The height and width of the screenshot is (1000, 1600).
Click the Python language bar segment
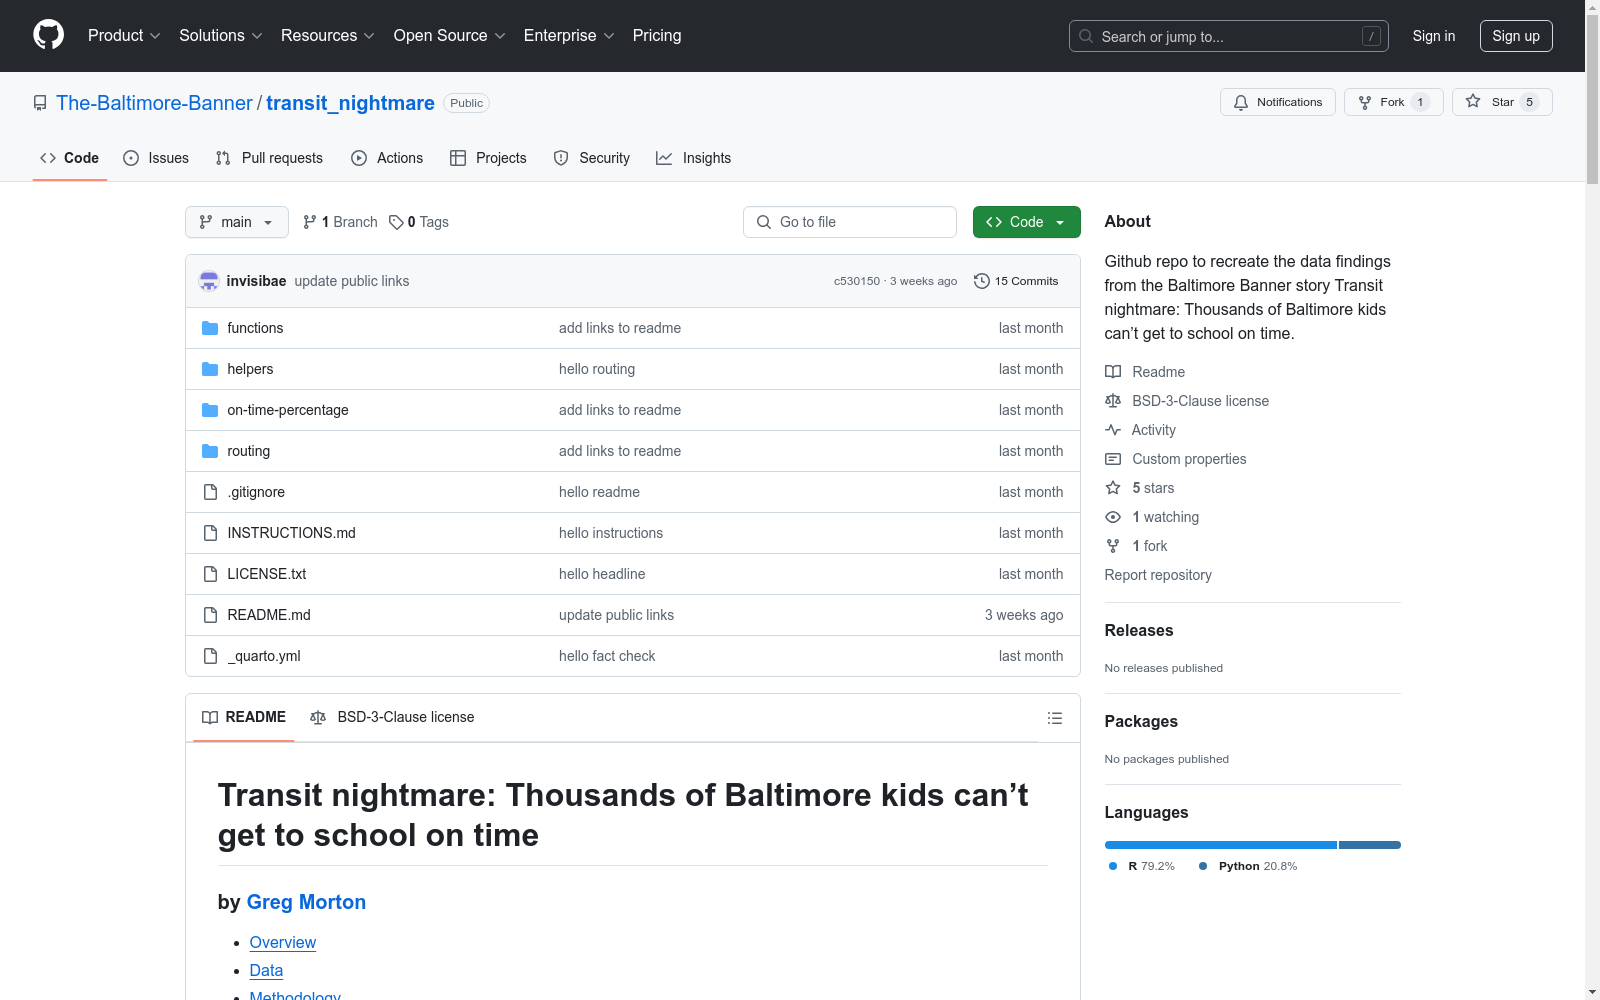(x=1370, y=845)
